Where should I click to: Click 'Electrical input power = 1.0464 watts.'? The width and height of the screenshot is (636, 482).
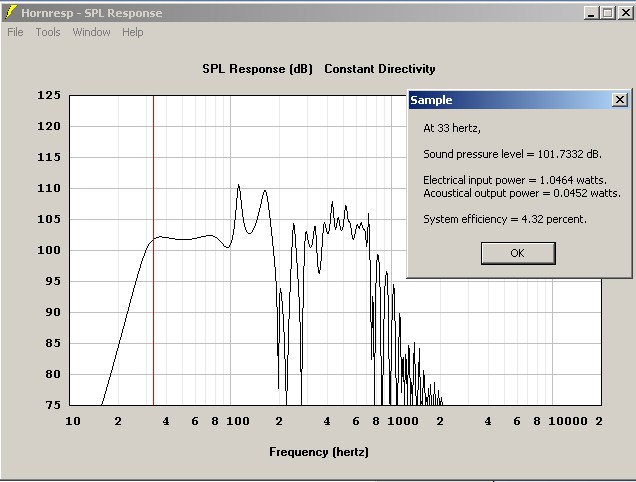tap(515, 180)
